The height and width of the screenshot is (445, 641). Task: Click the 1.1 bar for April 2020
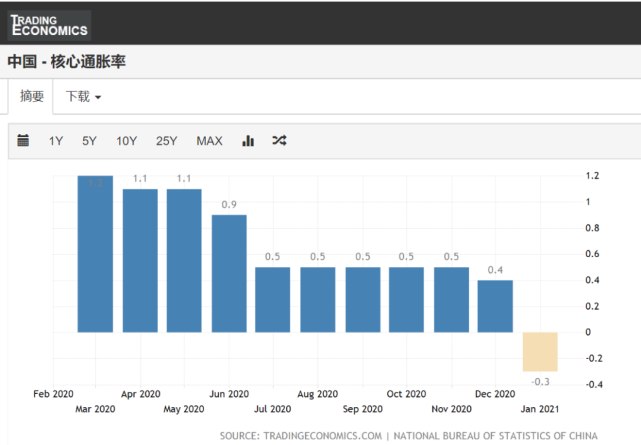(140, 260)
